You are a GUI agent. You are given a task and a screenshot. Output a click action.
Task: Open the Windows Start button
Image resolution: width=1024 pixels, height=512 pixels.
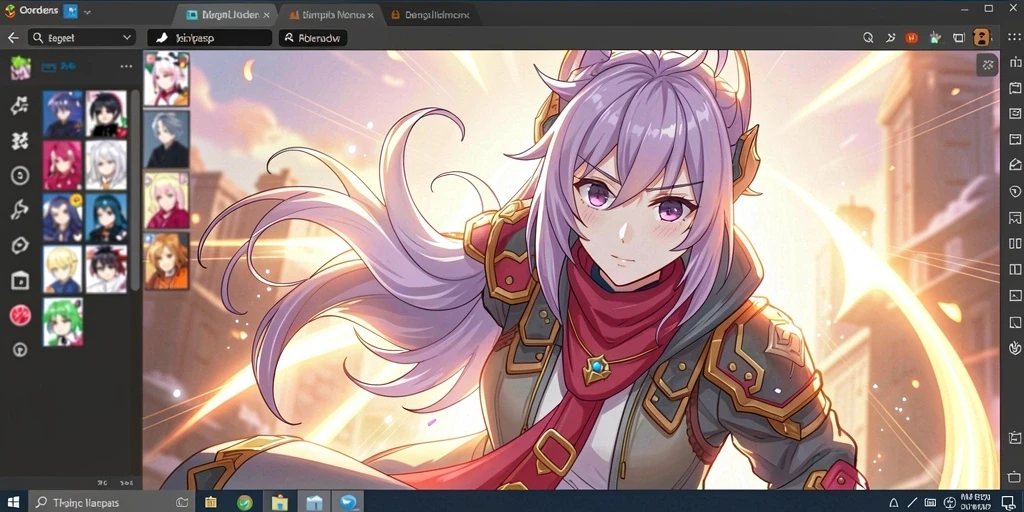(12, 502)
